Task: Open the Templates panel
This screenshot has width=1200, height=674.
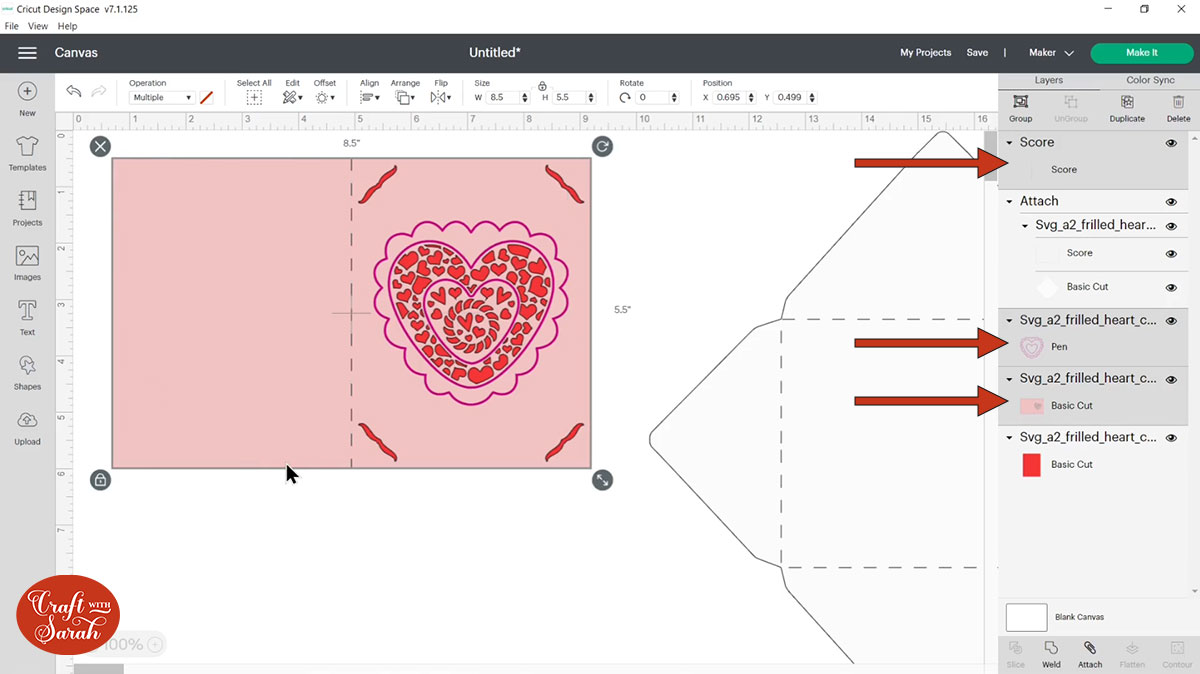Action: click(x=27, y=153)
